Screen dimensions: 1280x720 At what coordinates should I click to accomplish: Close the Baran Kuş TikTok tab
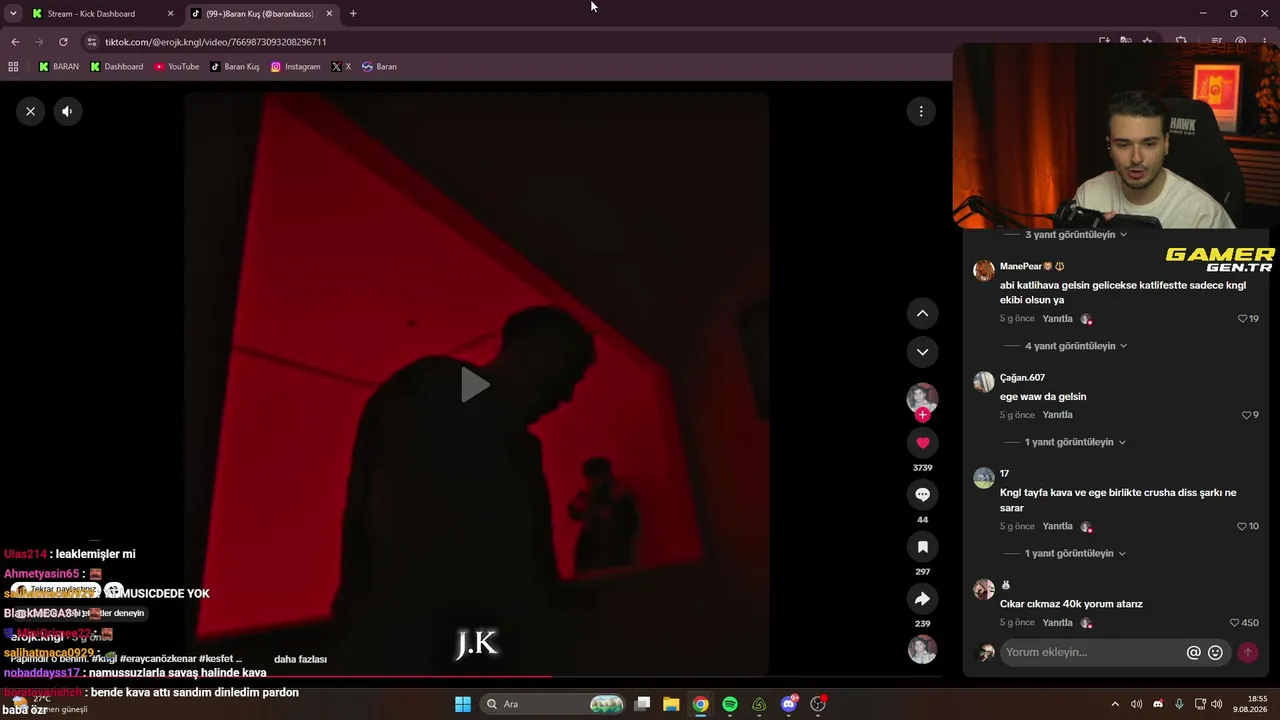click(329, 14)
